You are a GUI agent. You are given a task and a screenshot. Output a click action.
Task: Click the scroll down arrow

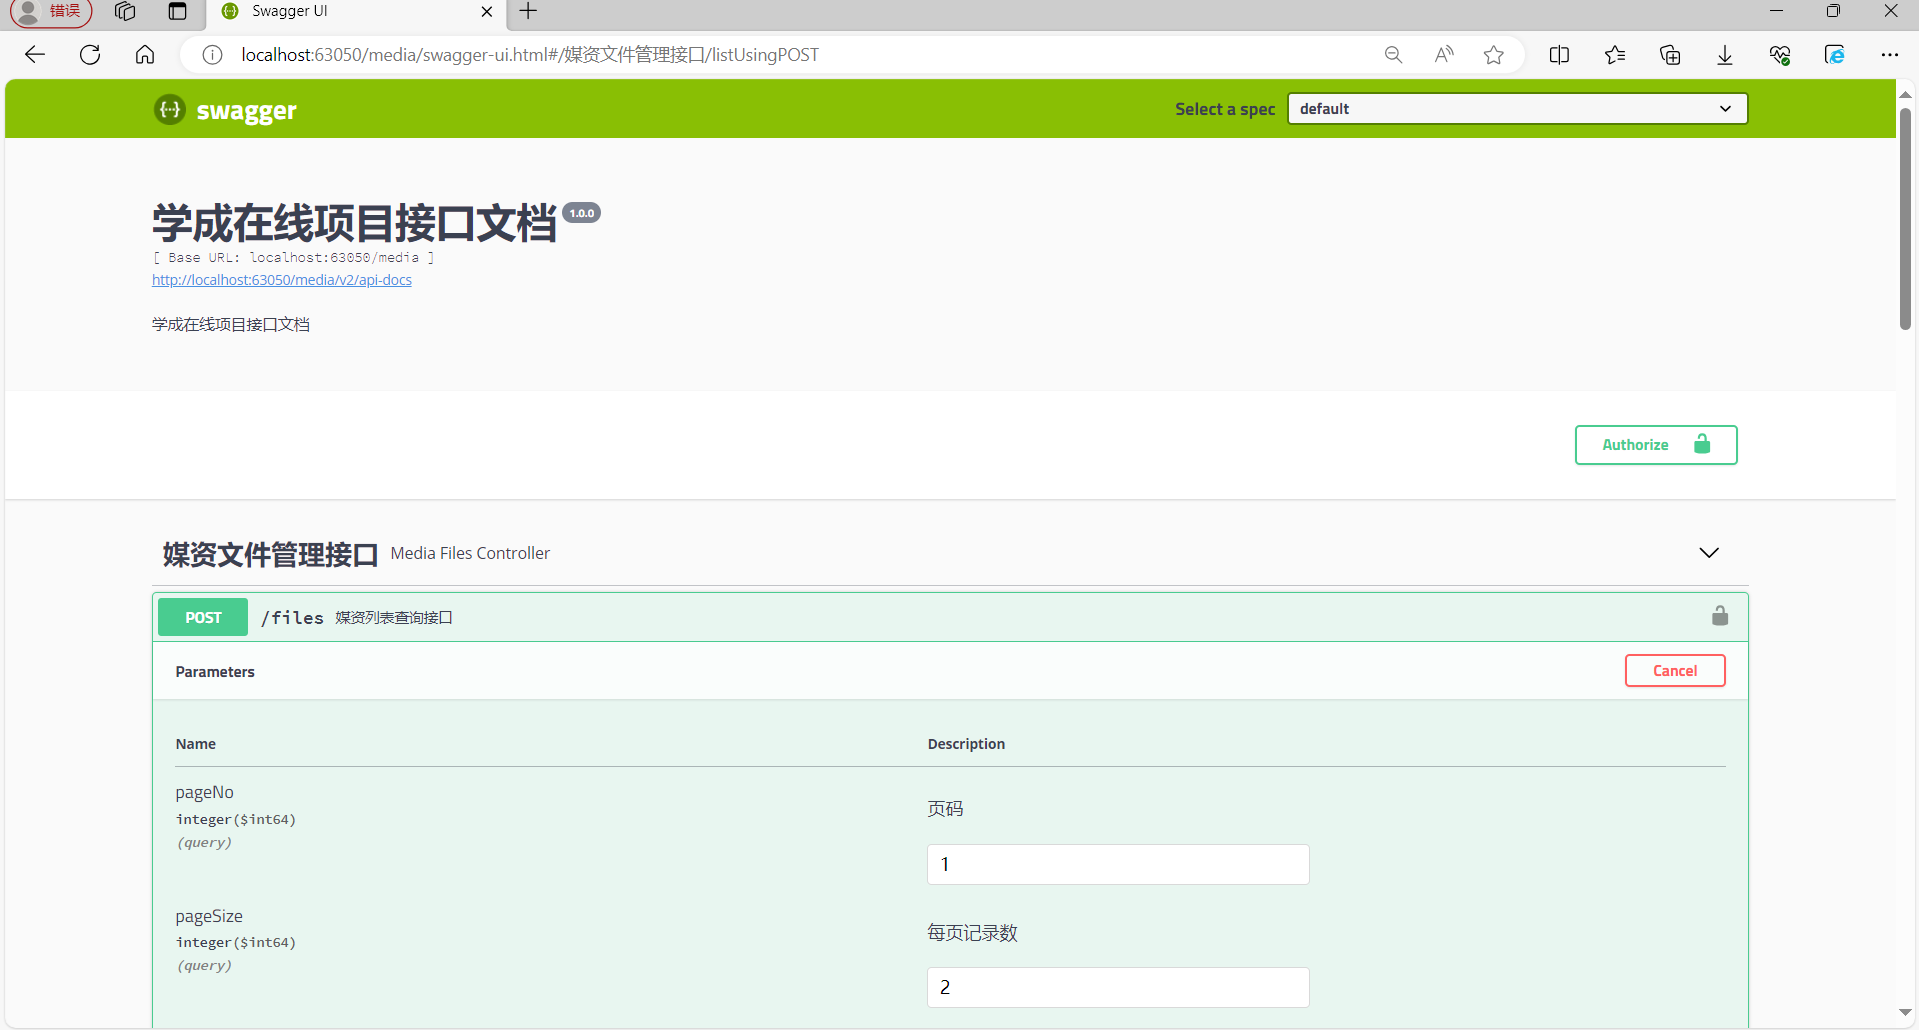(1905, 1013)
